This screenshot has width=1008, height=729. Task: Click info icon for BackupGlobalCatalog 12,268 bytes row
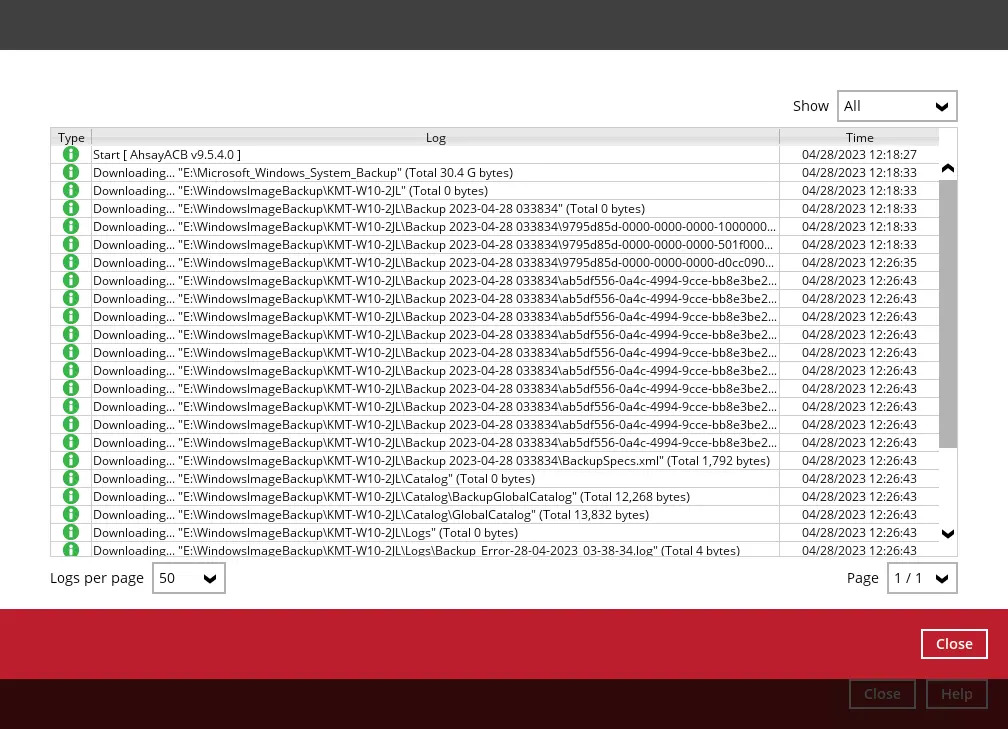tap(71, 497)
